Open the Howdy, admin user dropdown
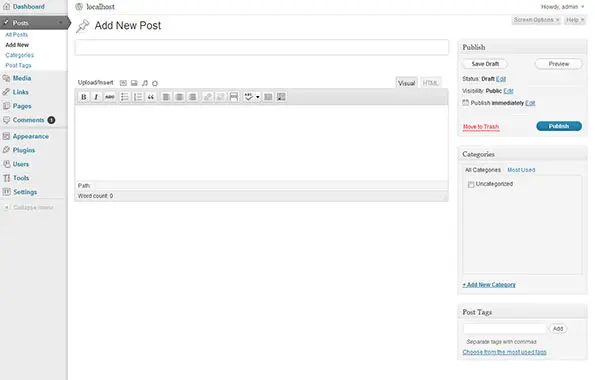 tap(562, 7)
